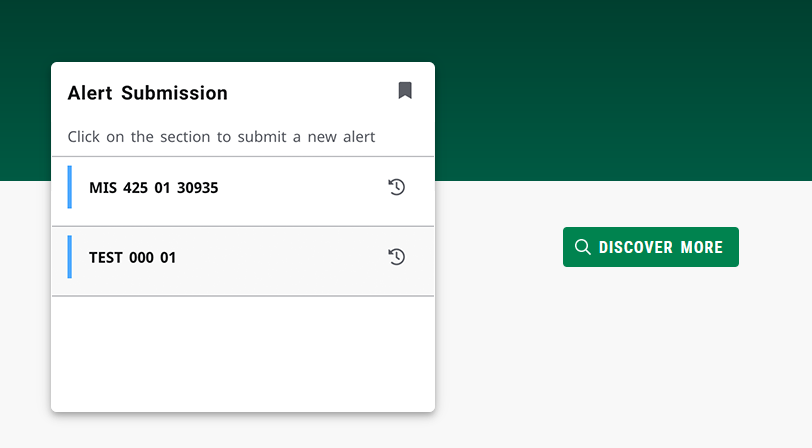
Task: Click the "DISCOVER MORE" label text
Action: click(x=660, y=247)
